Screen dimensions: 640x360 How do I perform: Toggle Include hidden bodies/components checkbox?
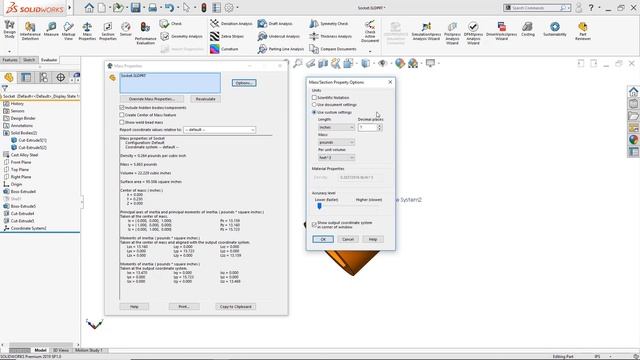[122, 107]
